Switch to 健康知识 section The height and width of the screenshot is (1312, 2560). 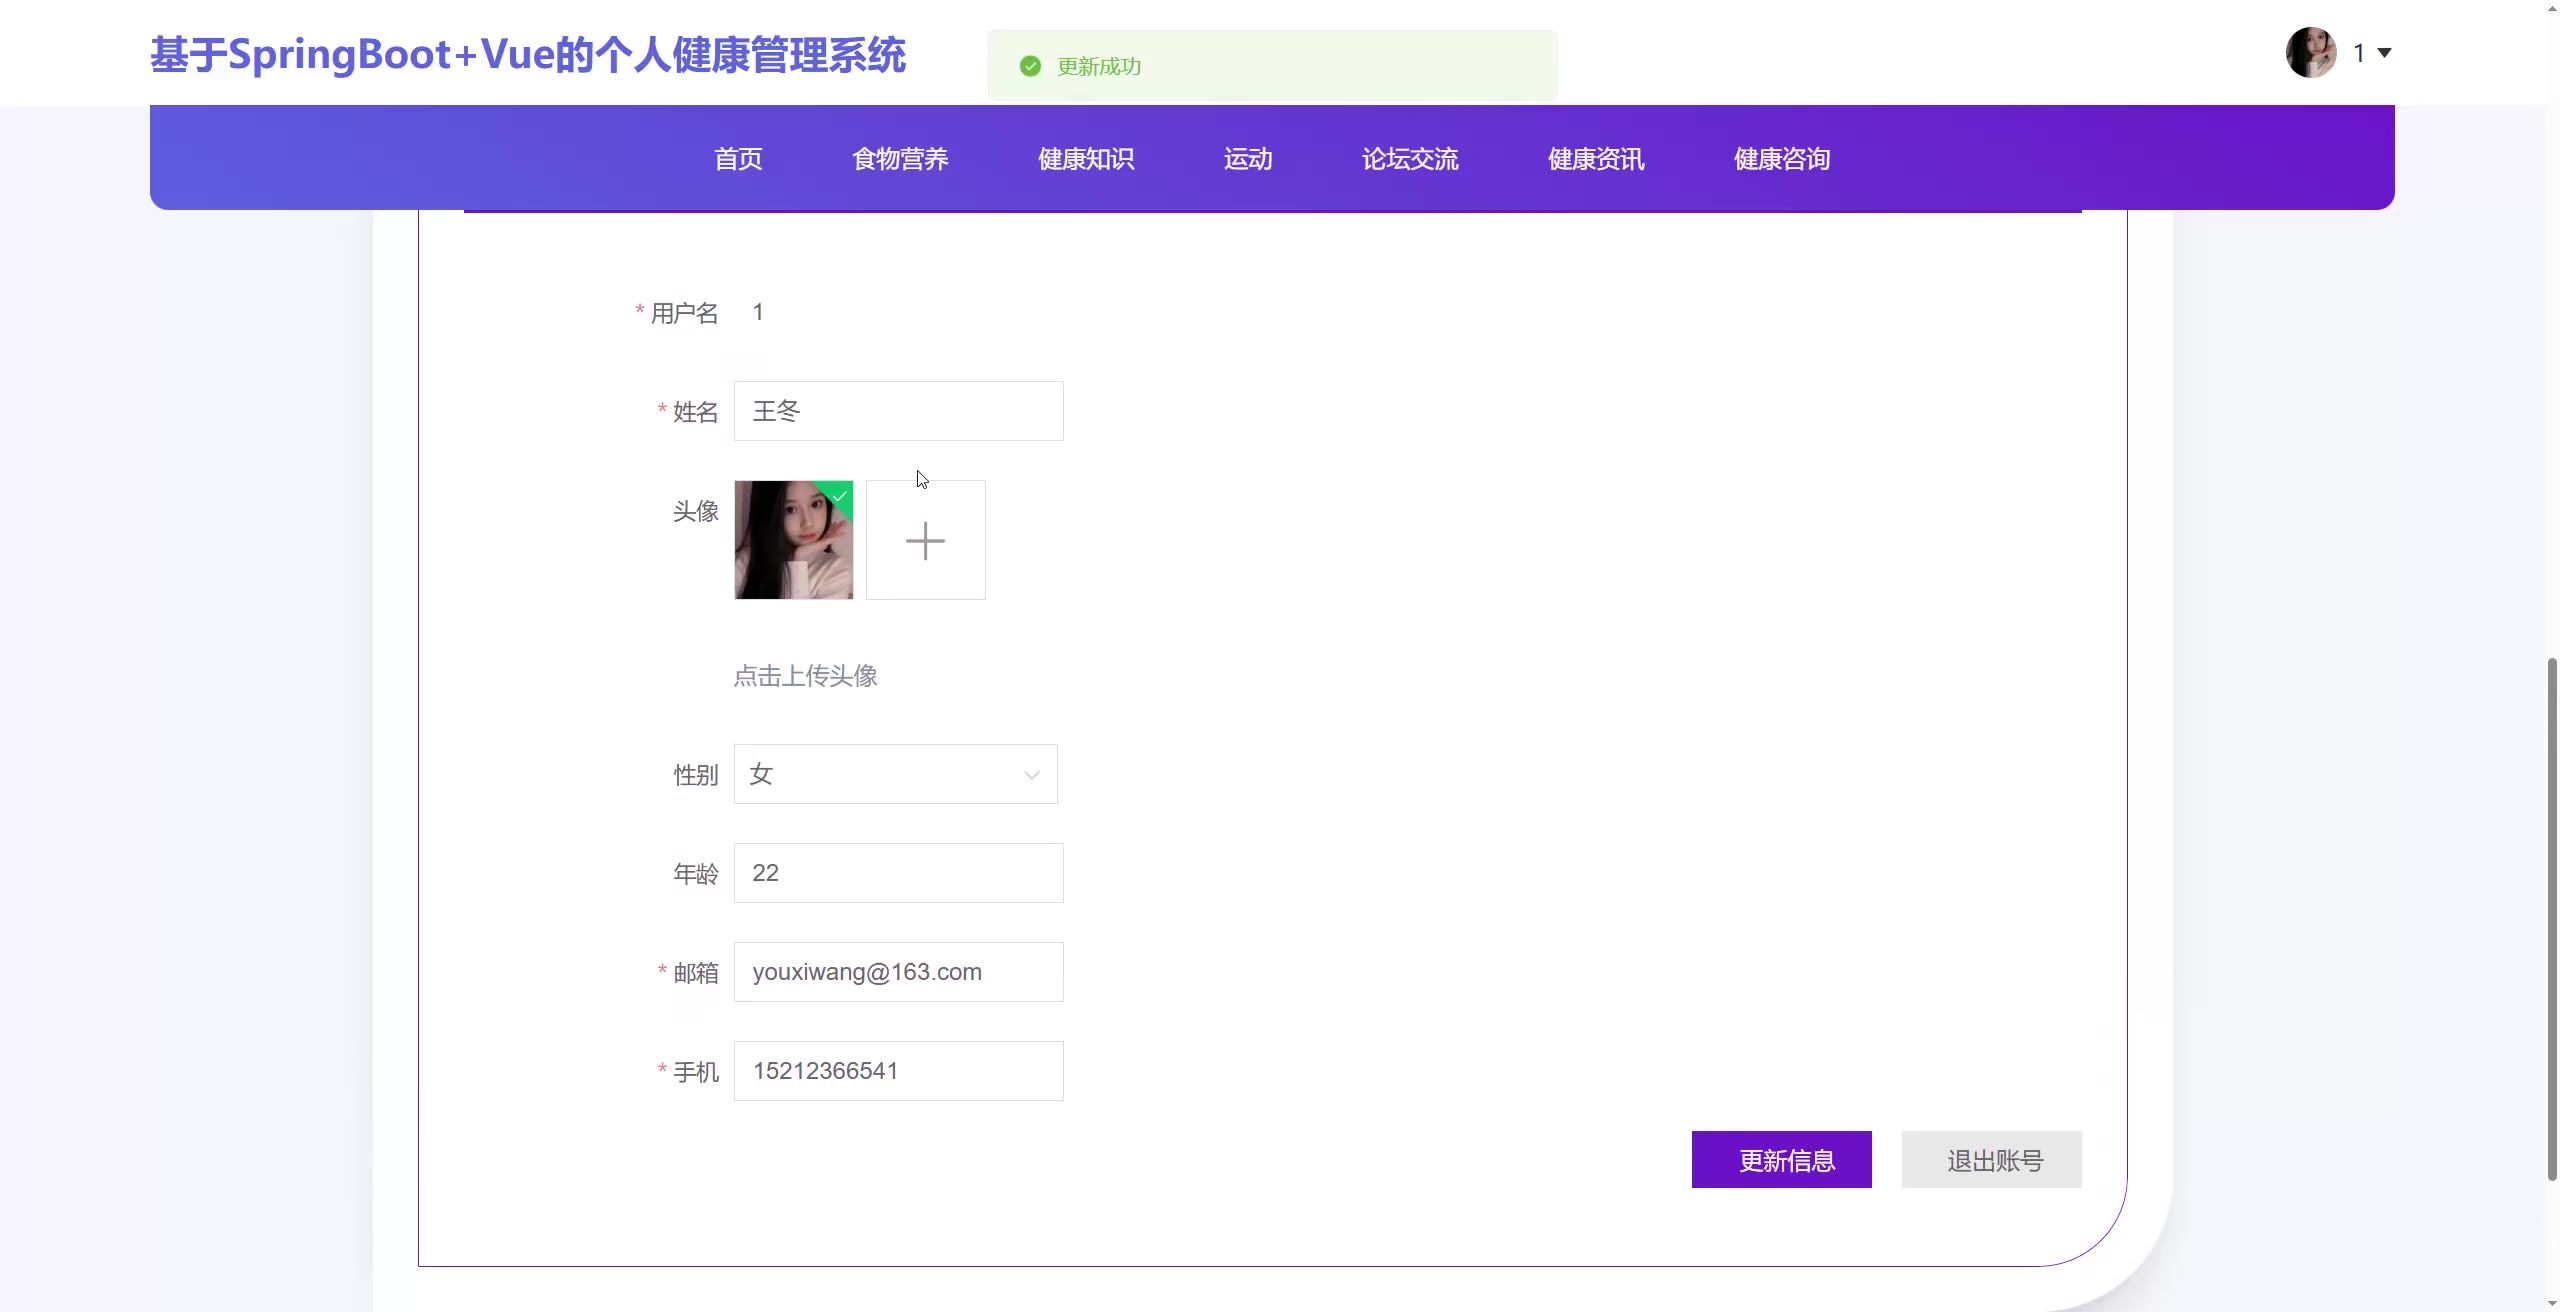tap(1086, 159)
